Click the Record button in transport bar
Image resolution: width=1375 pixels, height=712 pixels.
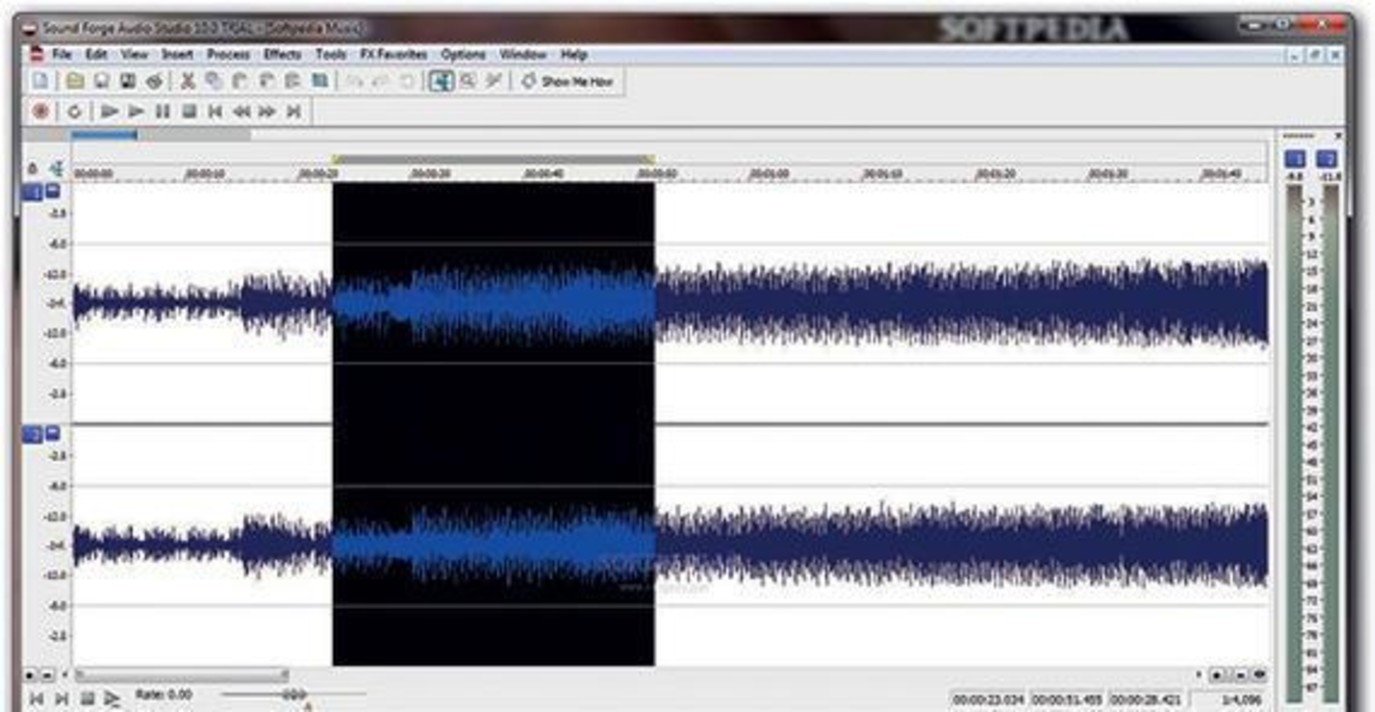(x=41, y=112)
